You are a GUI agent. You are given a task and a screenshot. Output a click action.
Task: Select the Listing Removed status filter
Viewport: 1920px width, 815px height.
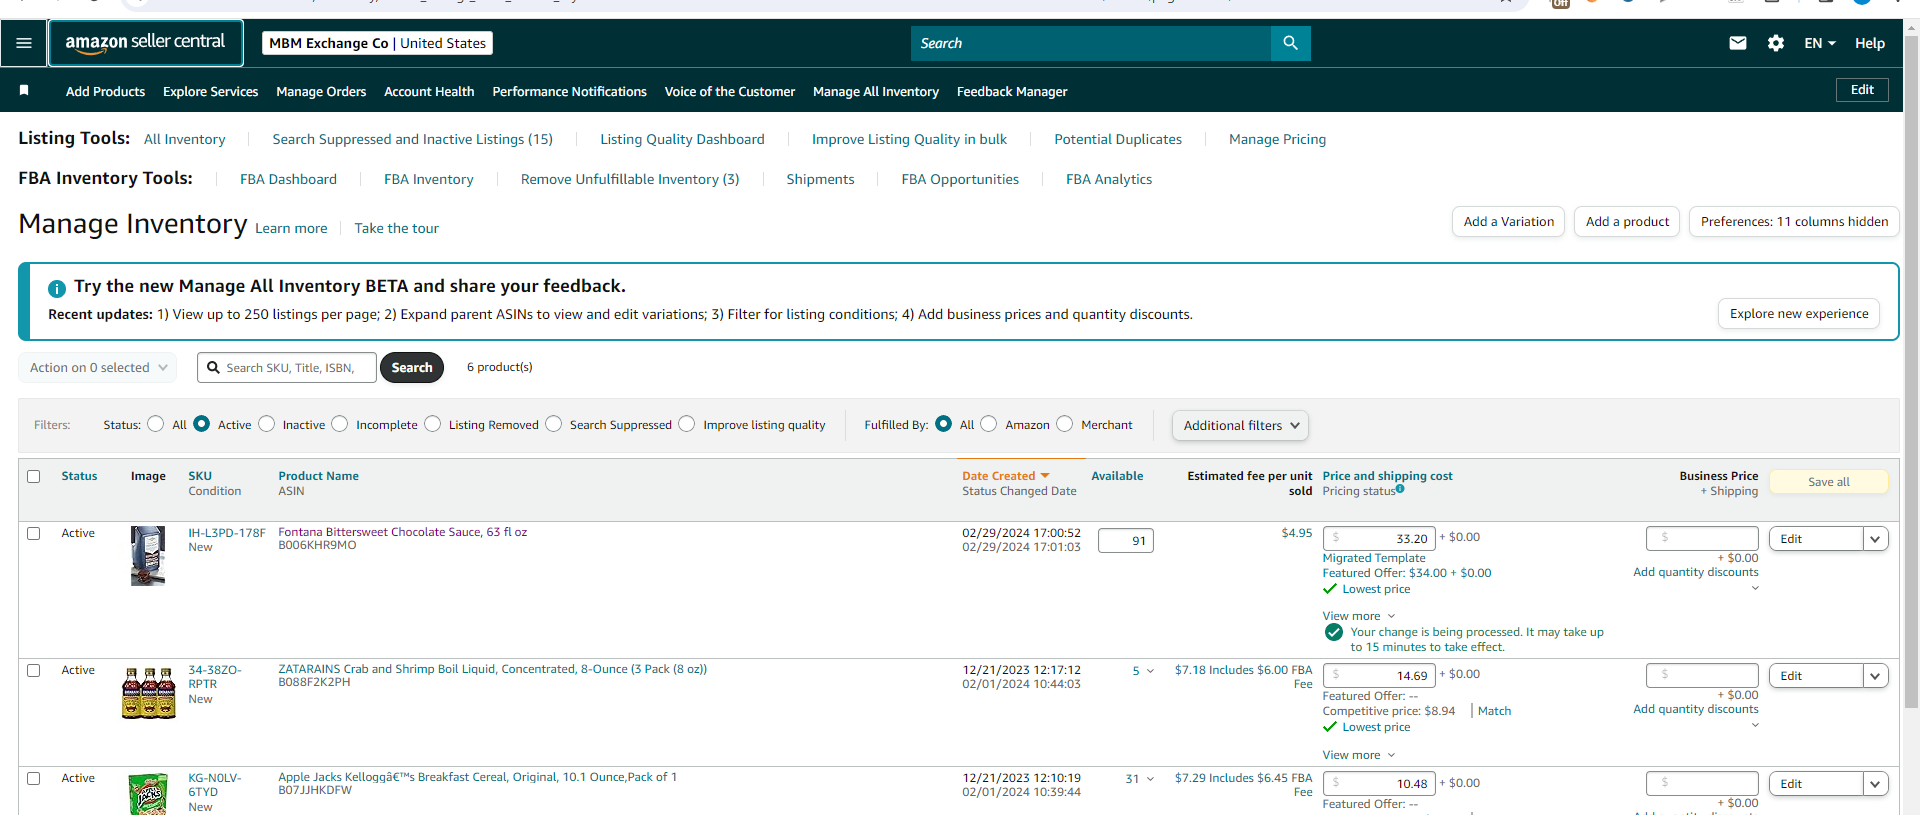(x=432, y=424)
